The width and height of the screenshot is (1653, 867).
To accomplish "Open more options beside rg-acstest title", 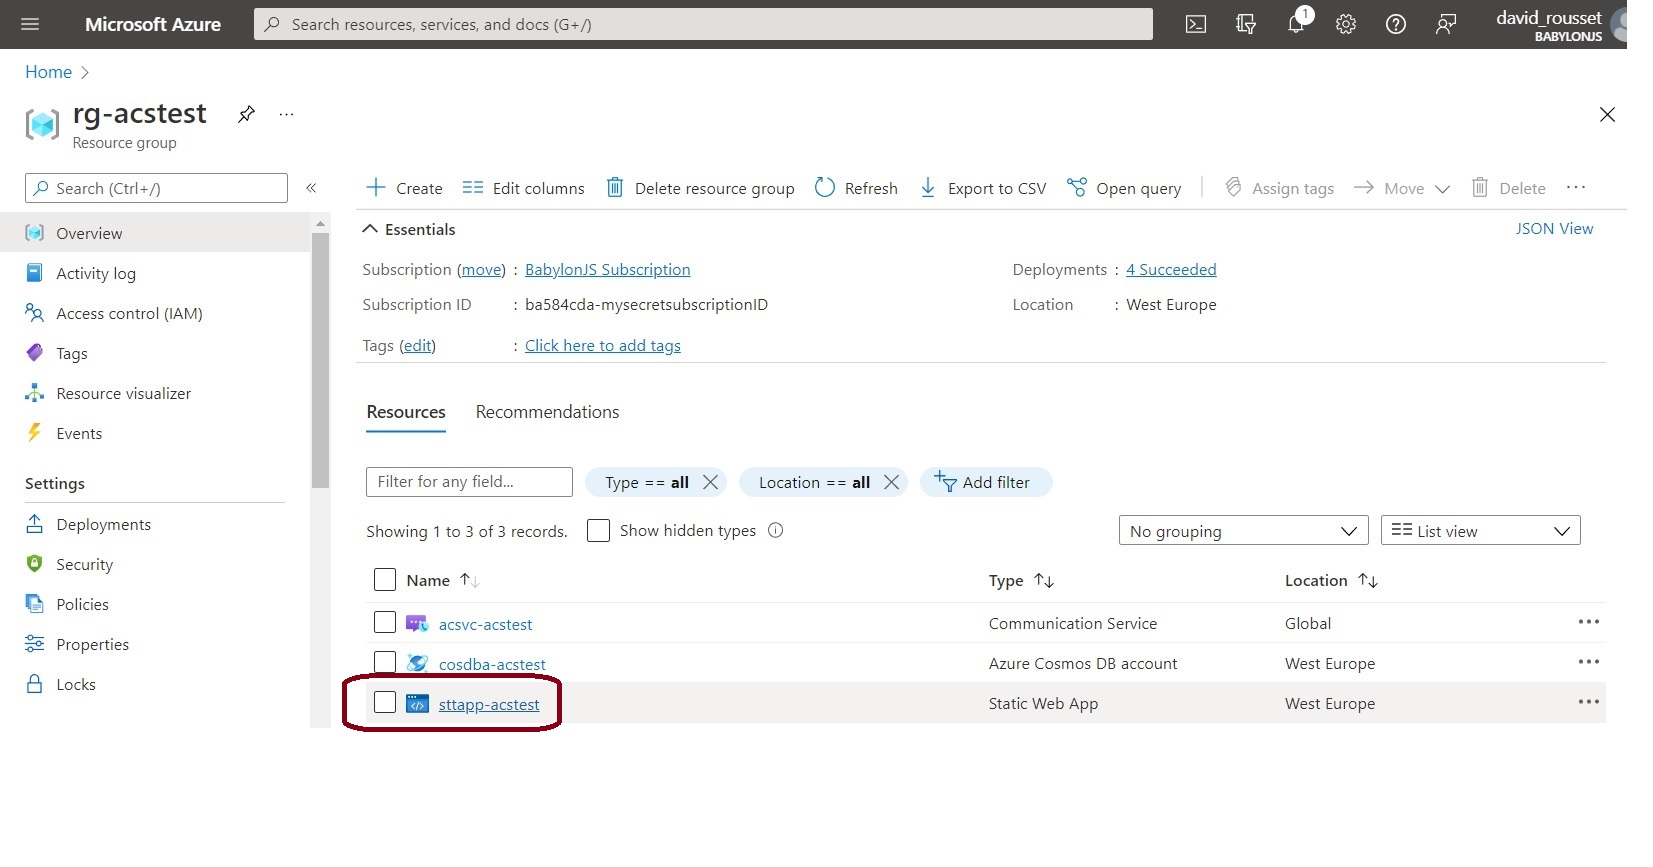I will [x=287, y=114].
